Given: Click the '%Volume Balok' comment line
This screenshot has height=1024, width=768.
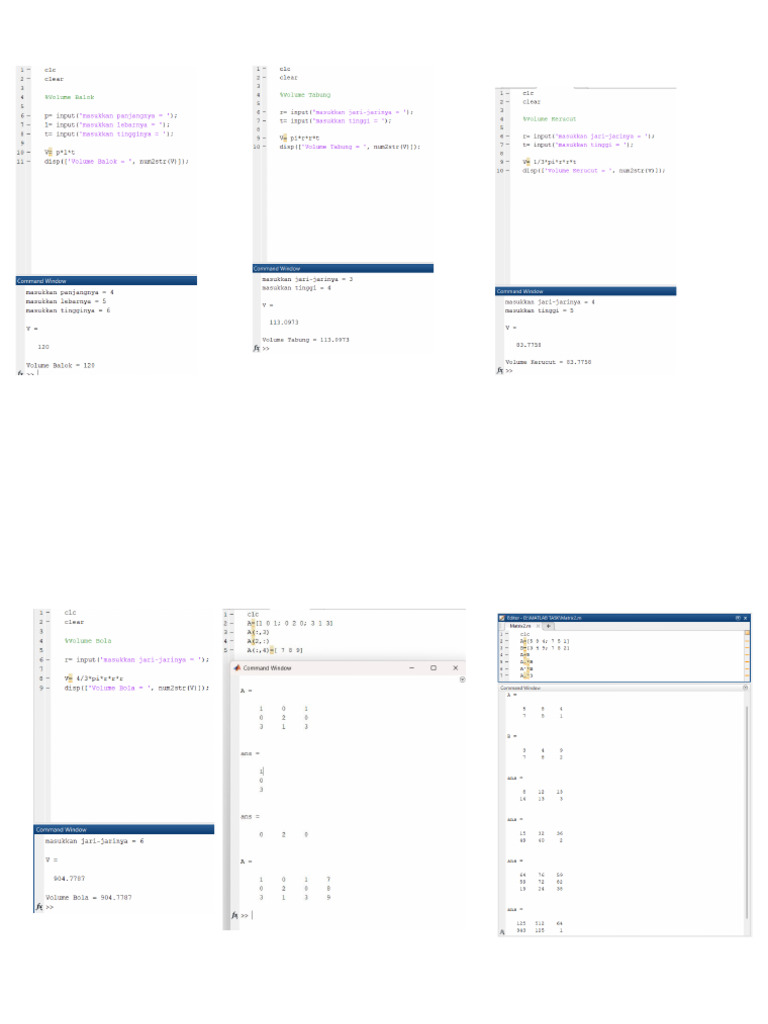Looking at the screenshot, I should pos(69,97).
